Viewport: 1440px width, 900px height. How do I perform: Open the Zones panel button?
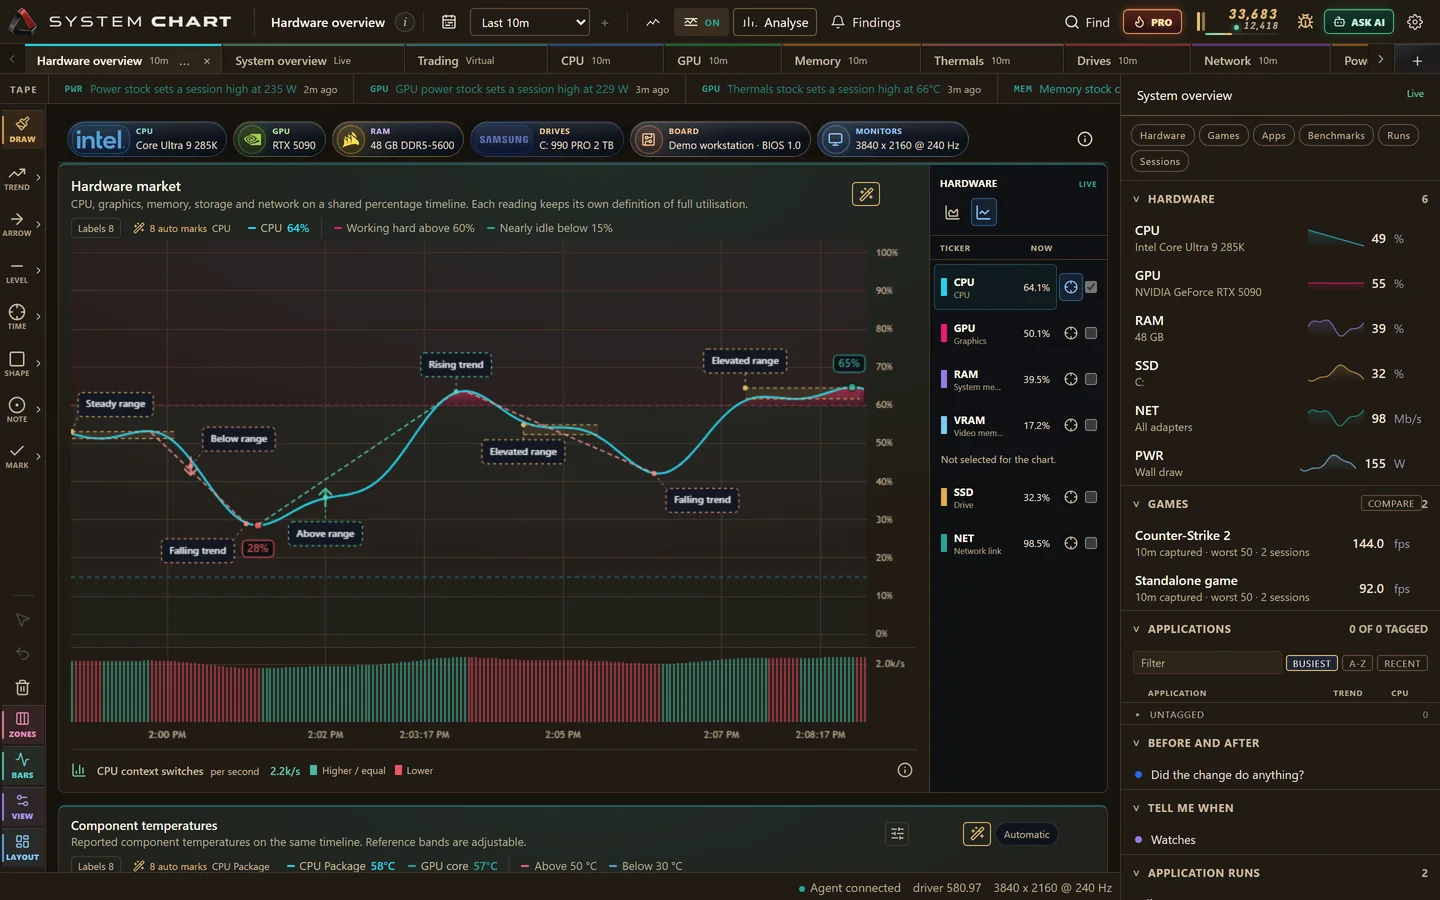point(22,725)
